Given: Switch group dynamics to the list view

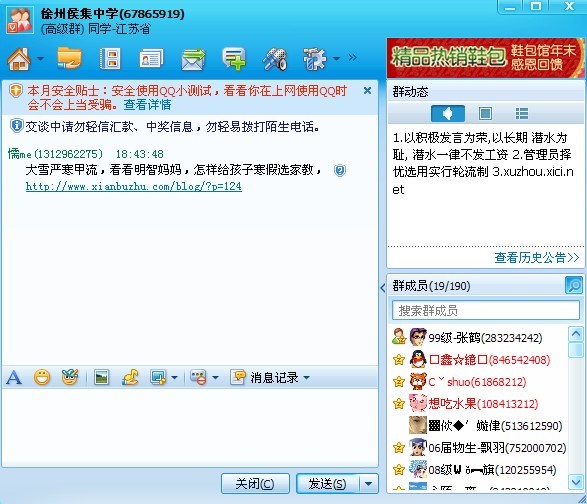Looking at the screenshot, I should [521, 113].
